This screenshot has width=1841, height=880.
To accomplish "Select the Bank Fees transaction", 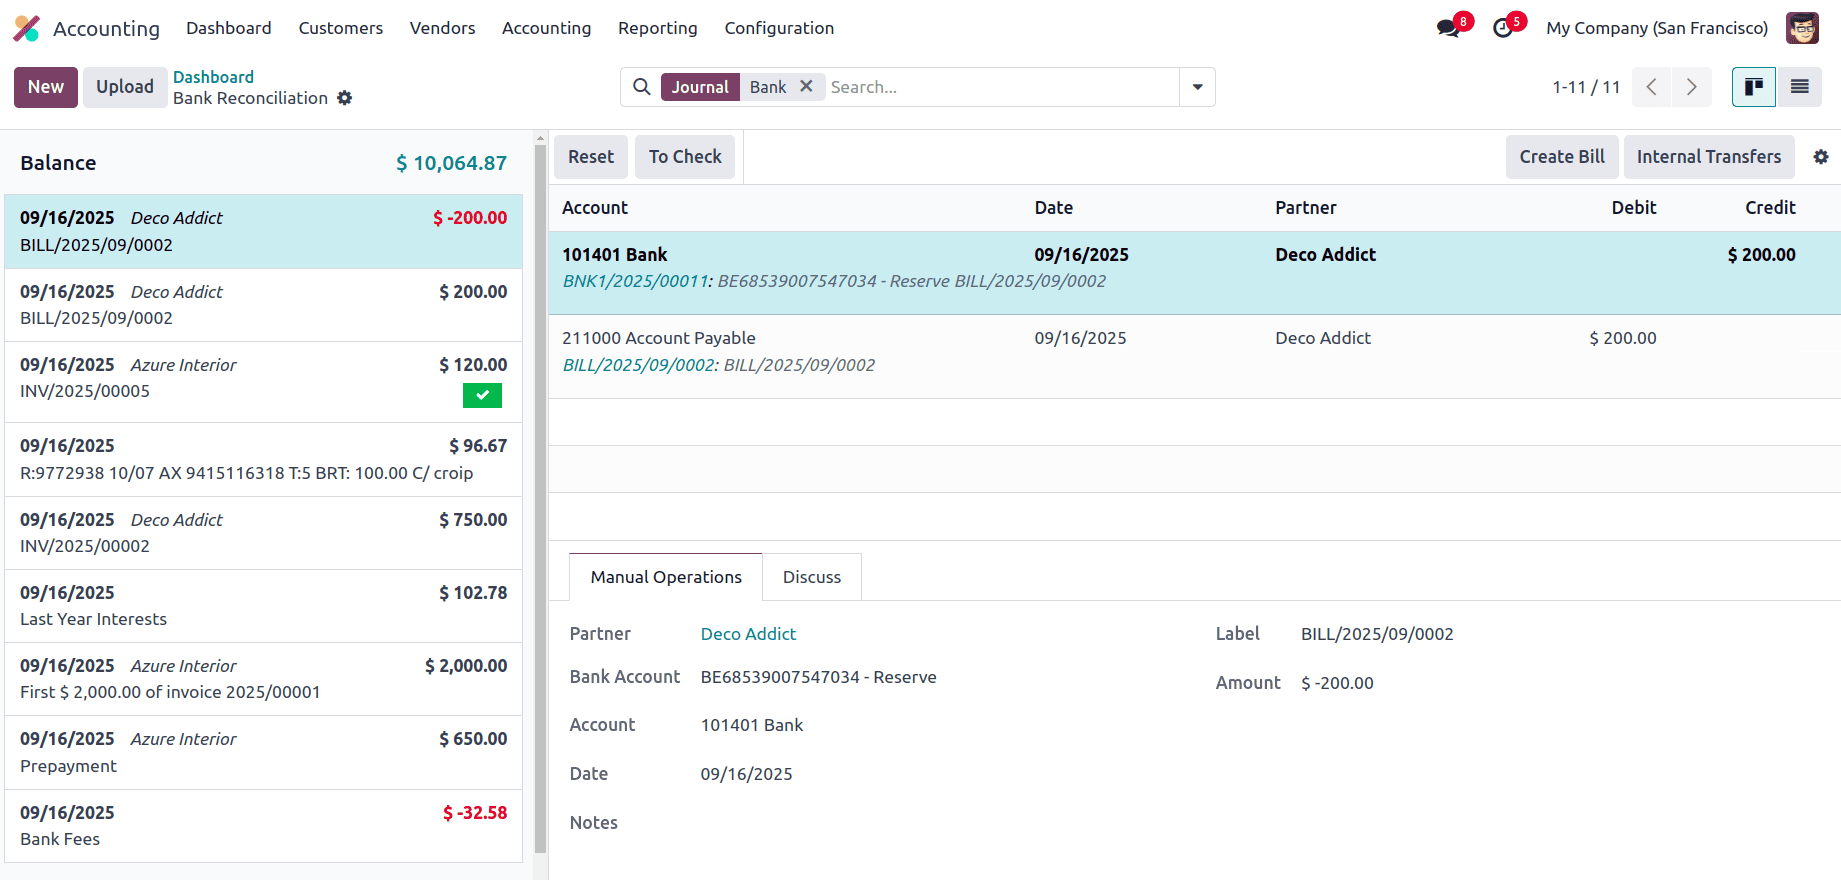I will pyautogui.click(x=264, y=826).
